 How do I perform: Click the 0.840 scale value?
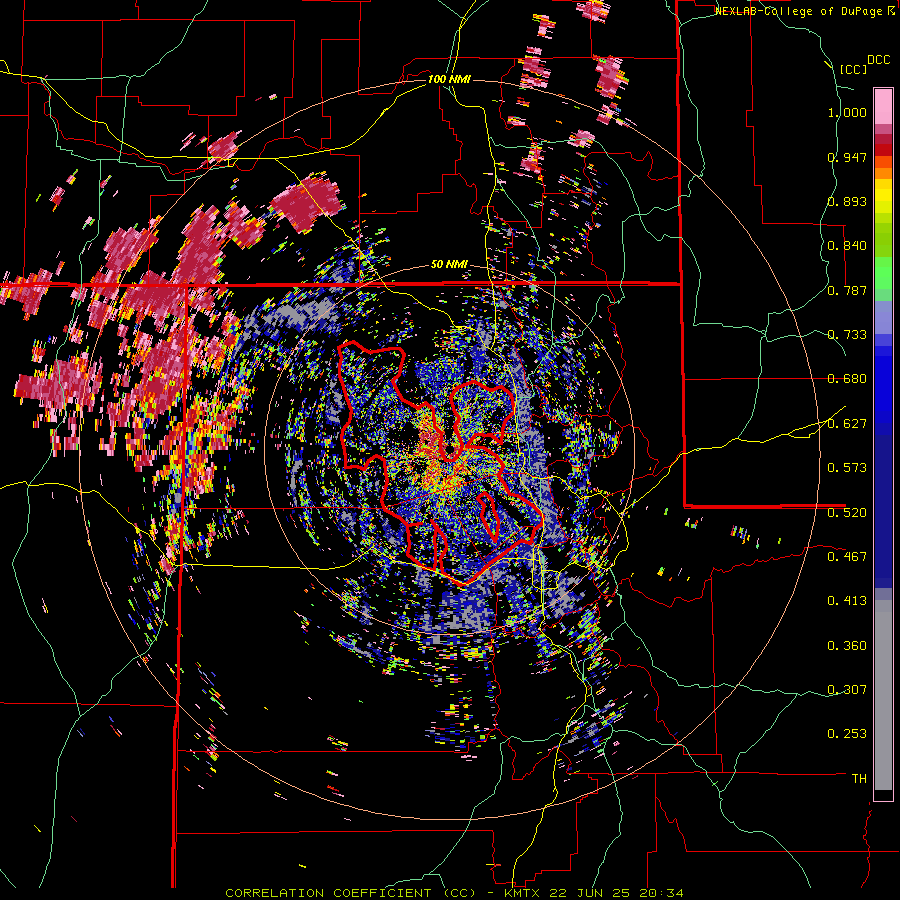[x=847, y=246]
